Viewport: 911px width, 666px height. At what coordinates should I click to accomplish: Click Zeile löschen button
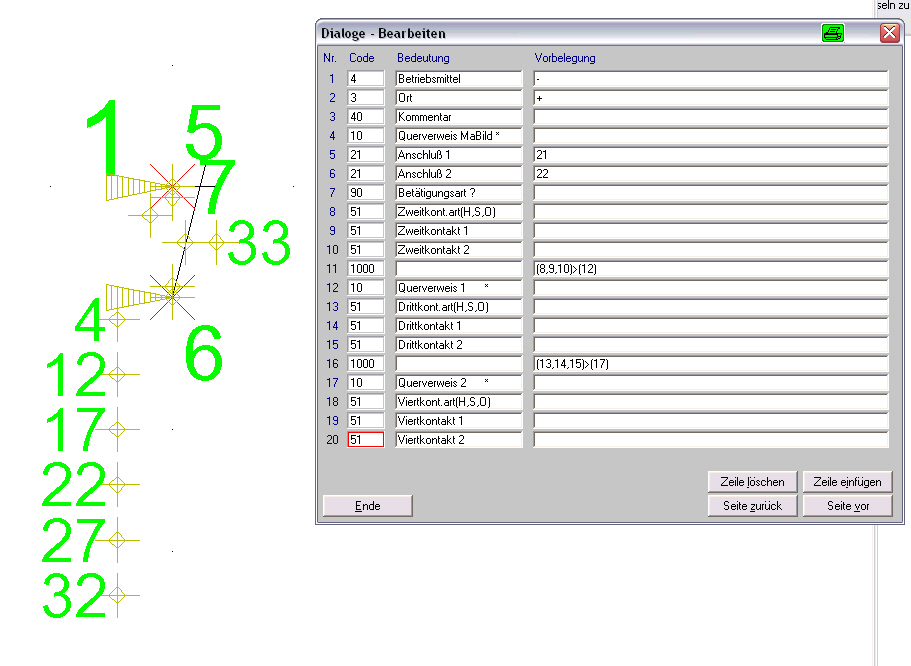pyautogui.click(x=752, y=482)
